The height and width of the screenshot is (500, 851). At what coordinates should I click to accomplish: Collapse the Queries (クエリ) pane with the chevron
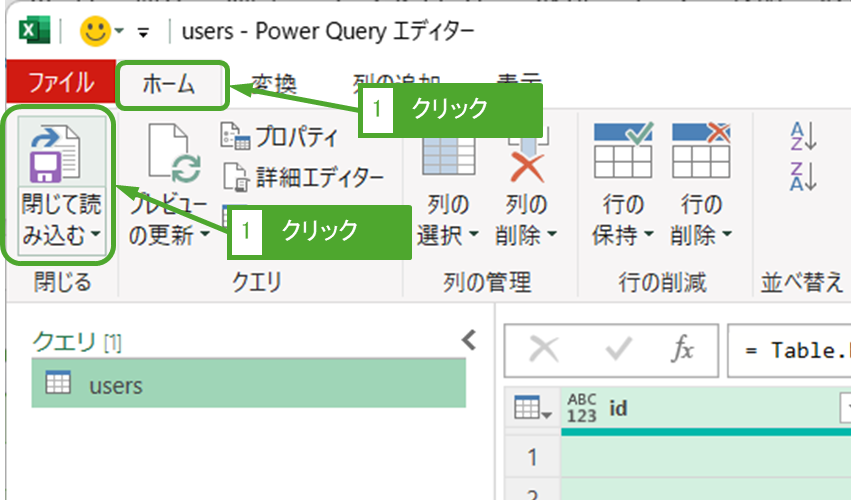[467, 340]
